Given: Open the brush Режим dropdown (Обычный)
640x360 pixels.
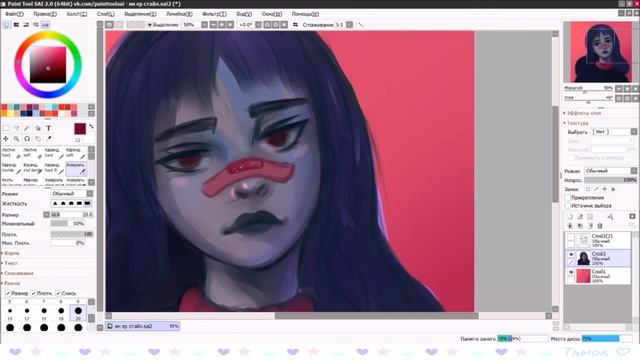Looking at the screenshot, I should point(71,193).
